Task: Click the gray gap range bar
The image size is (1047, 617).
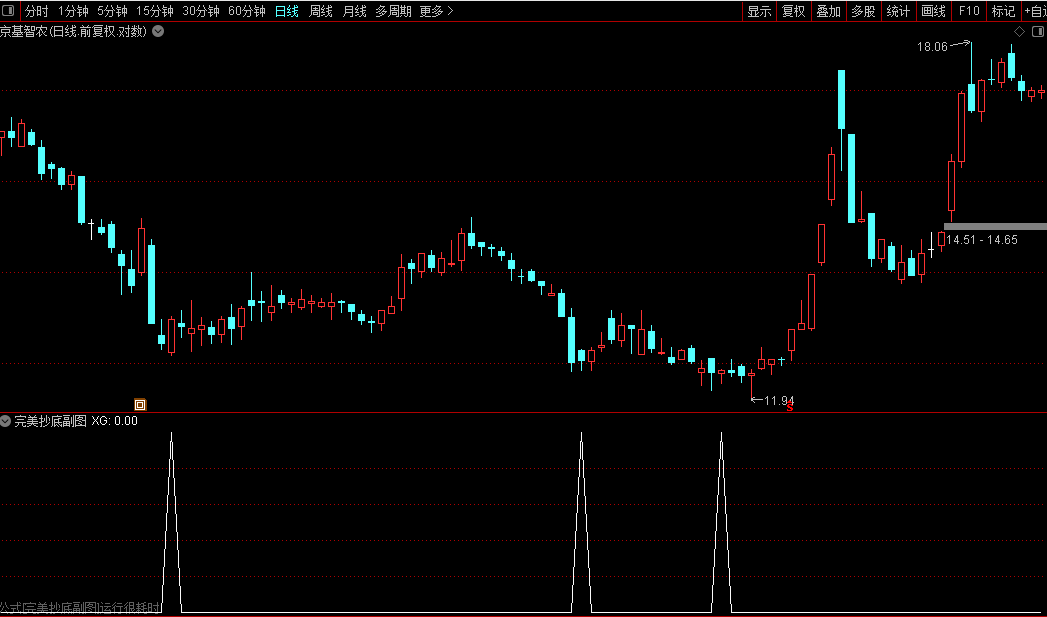Action: [x=995, y=226]
